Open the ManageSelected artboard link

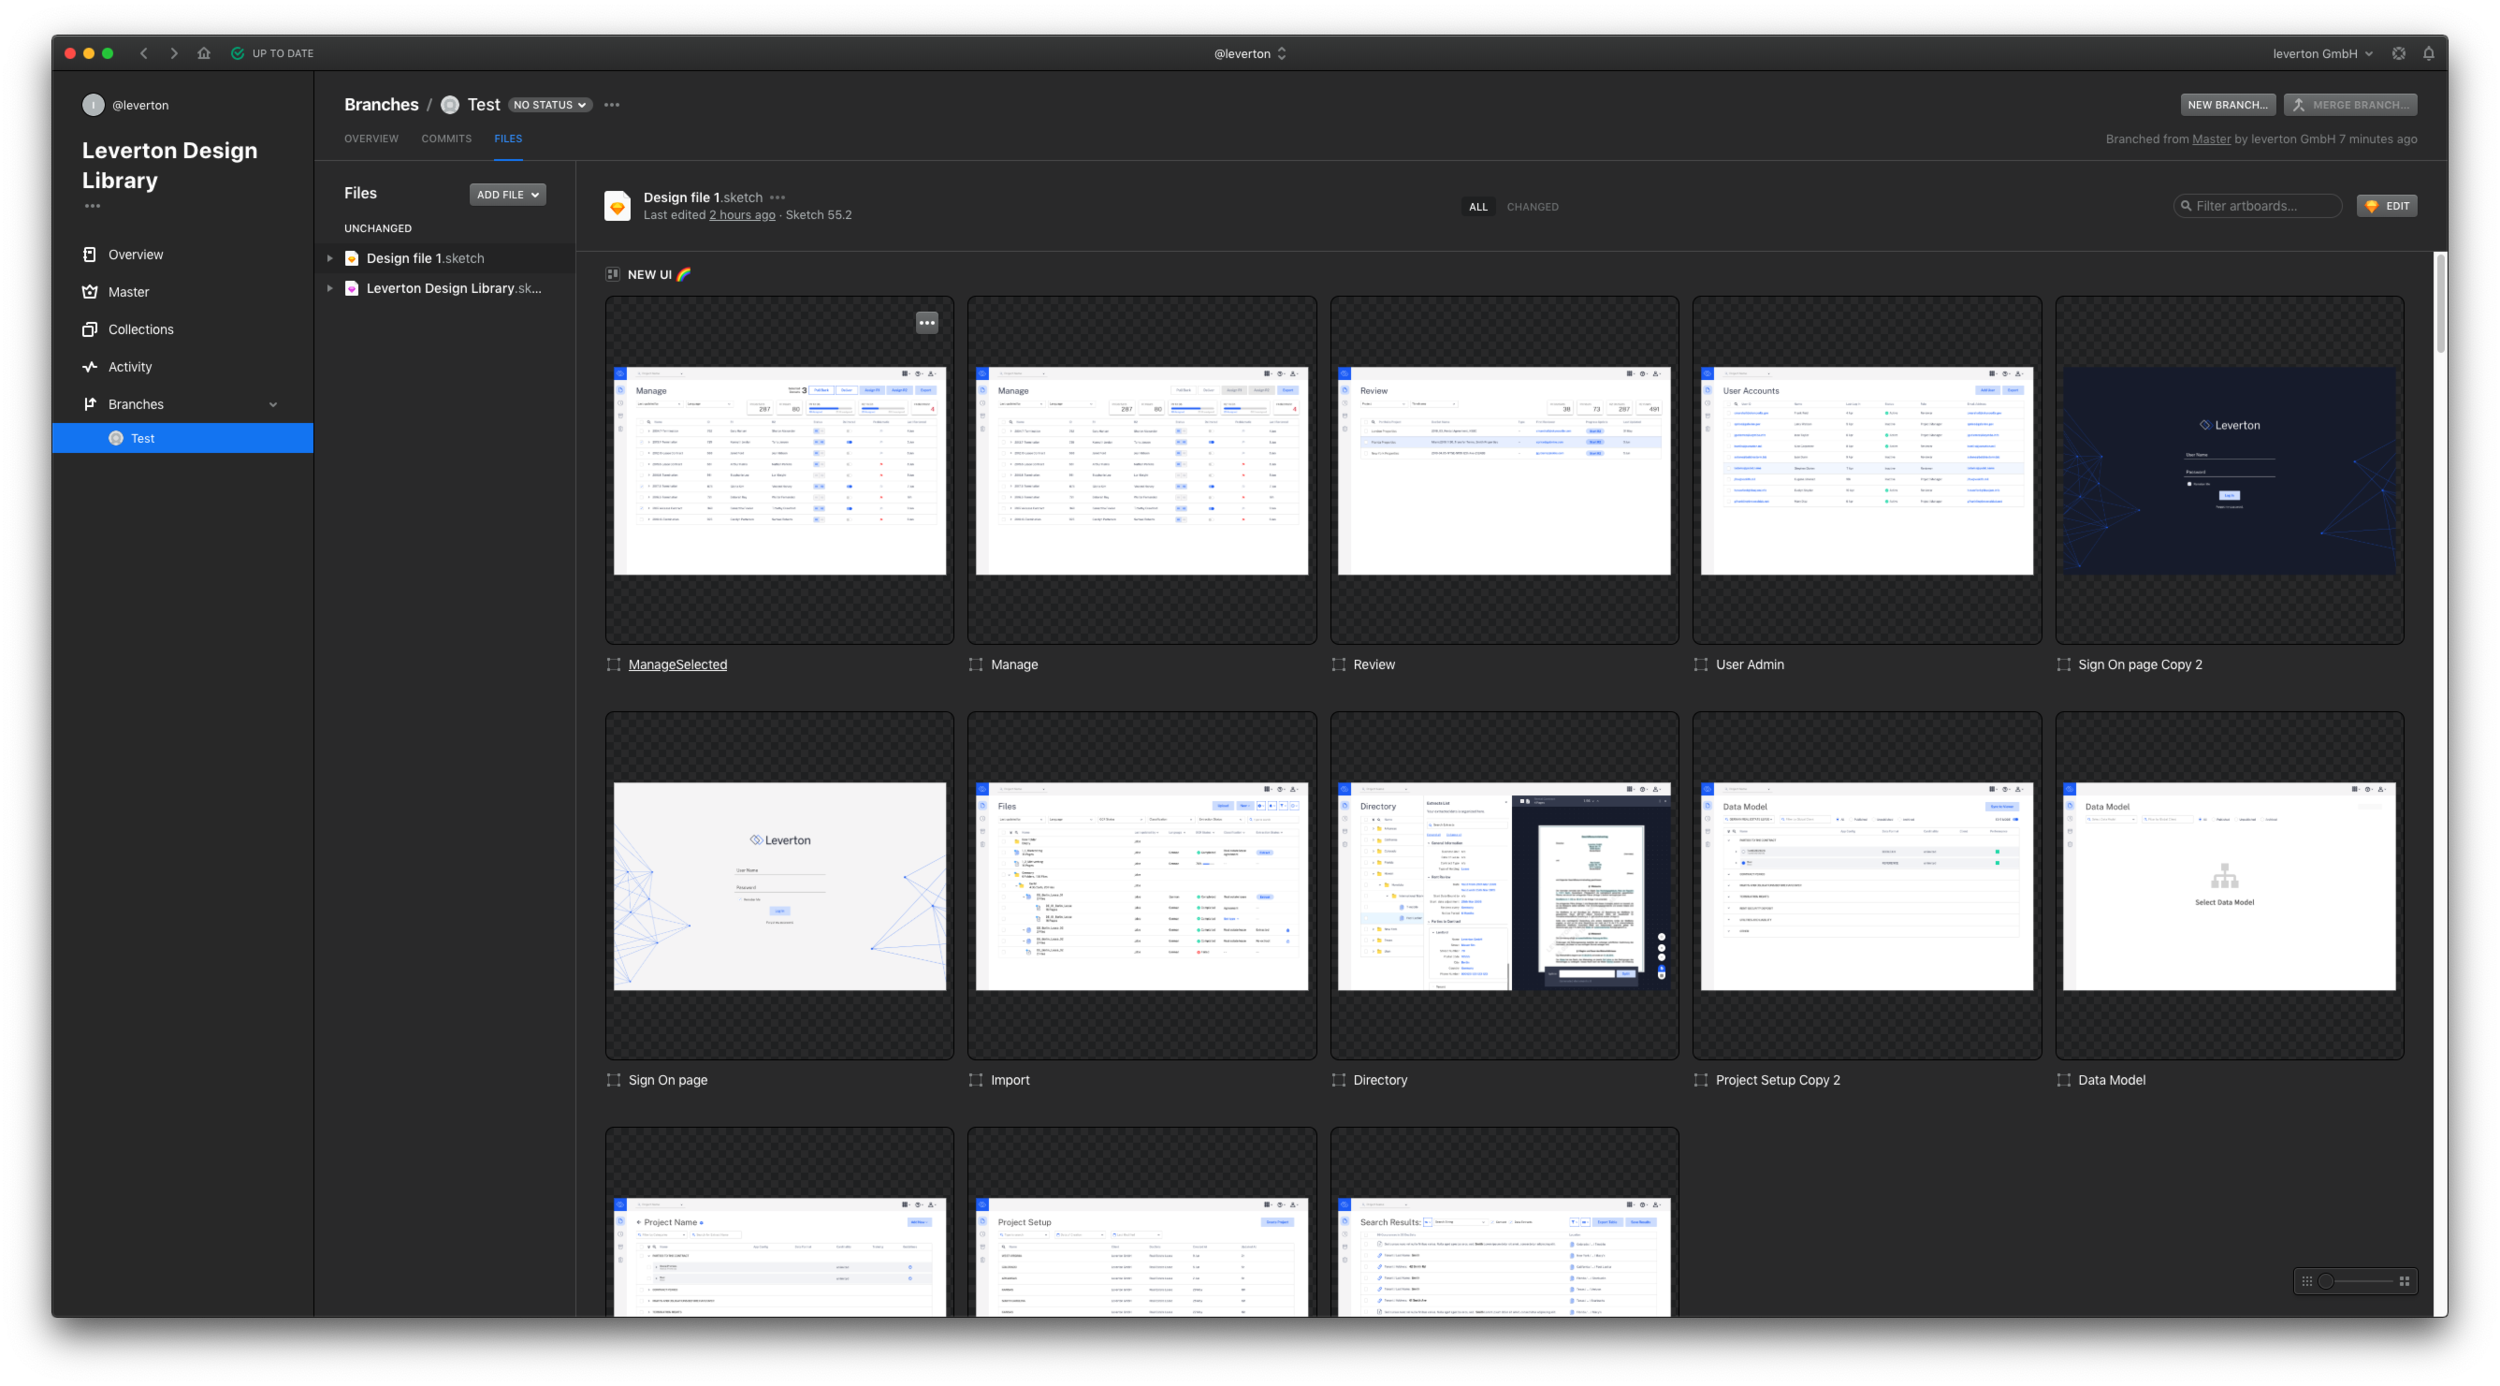pyautogui.click(x=677, y=664)
